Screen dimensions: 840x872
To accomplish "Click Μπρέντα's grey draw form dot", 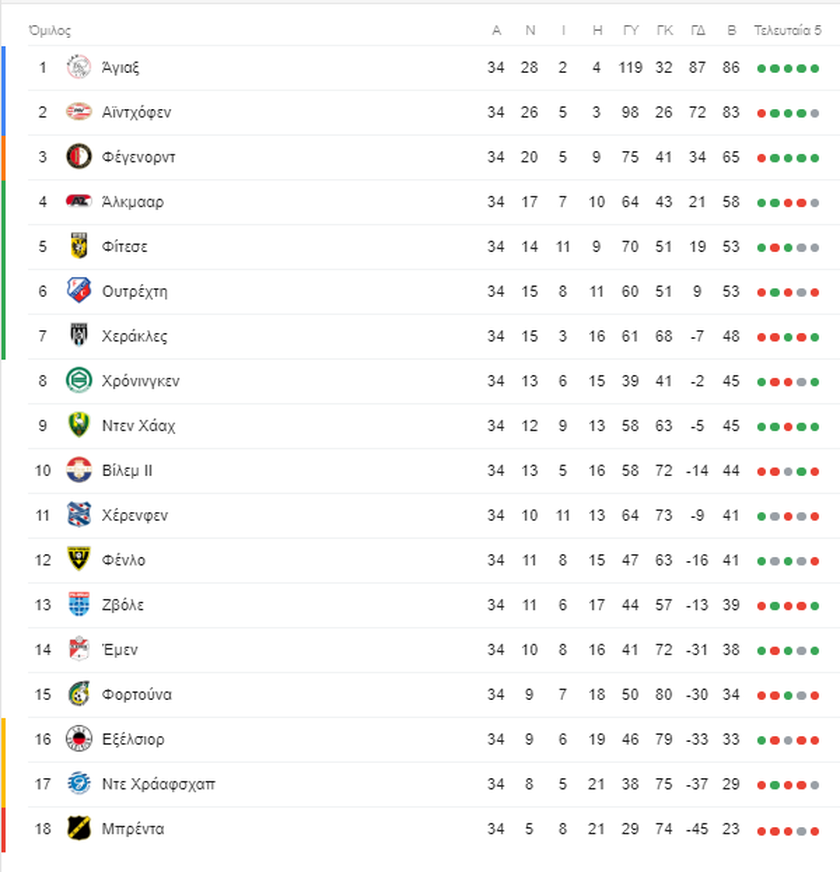I will (801, 831).
